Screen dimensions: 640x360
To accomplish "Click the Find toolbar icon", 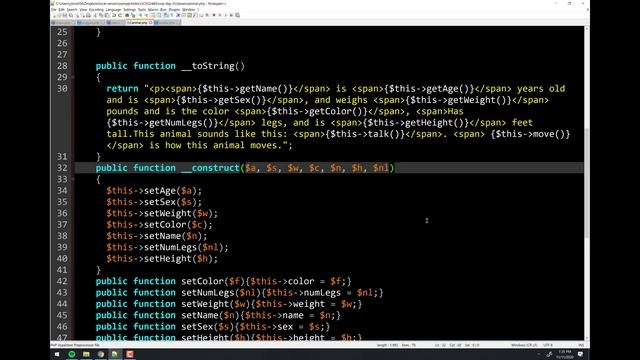I will pos(127,15).
